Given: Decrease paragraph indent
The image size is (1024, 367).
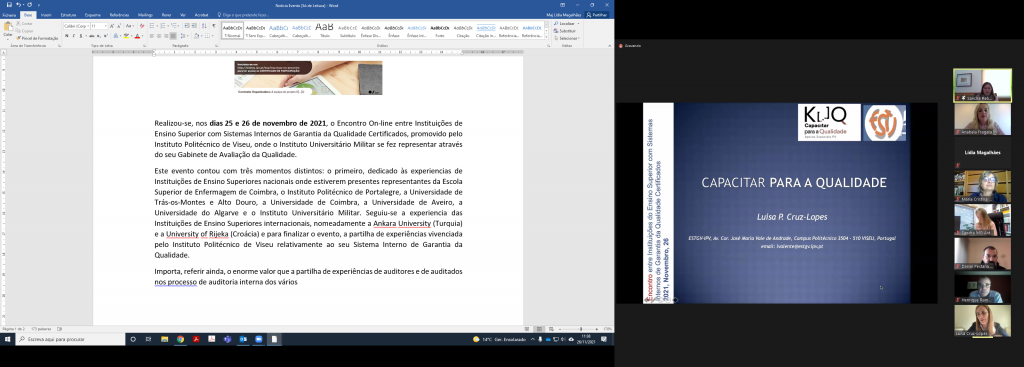Looking at the screenshot, I should tap(187, 26).
